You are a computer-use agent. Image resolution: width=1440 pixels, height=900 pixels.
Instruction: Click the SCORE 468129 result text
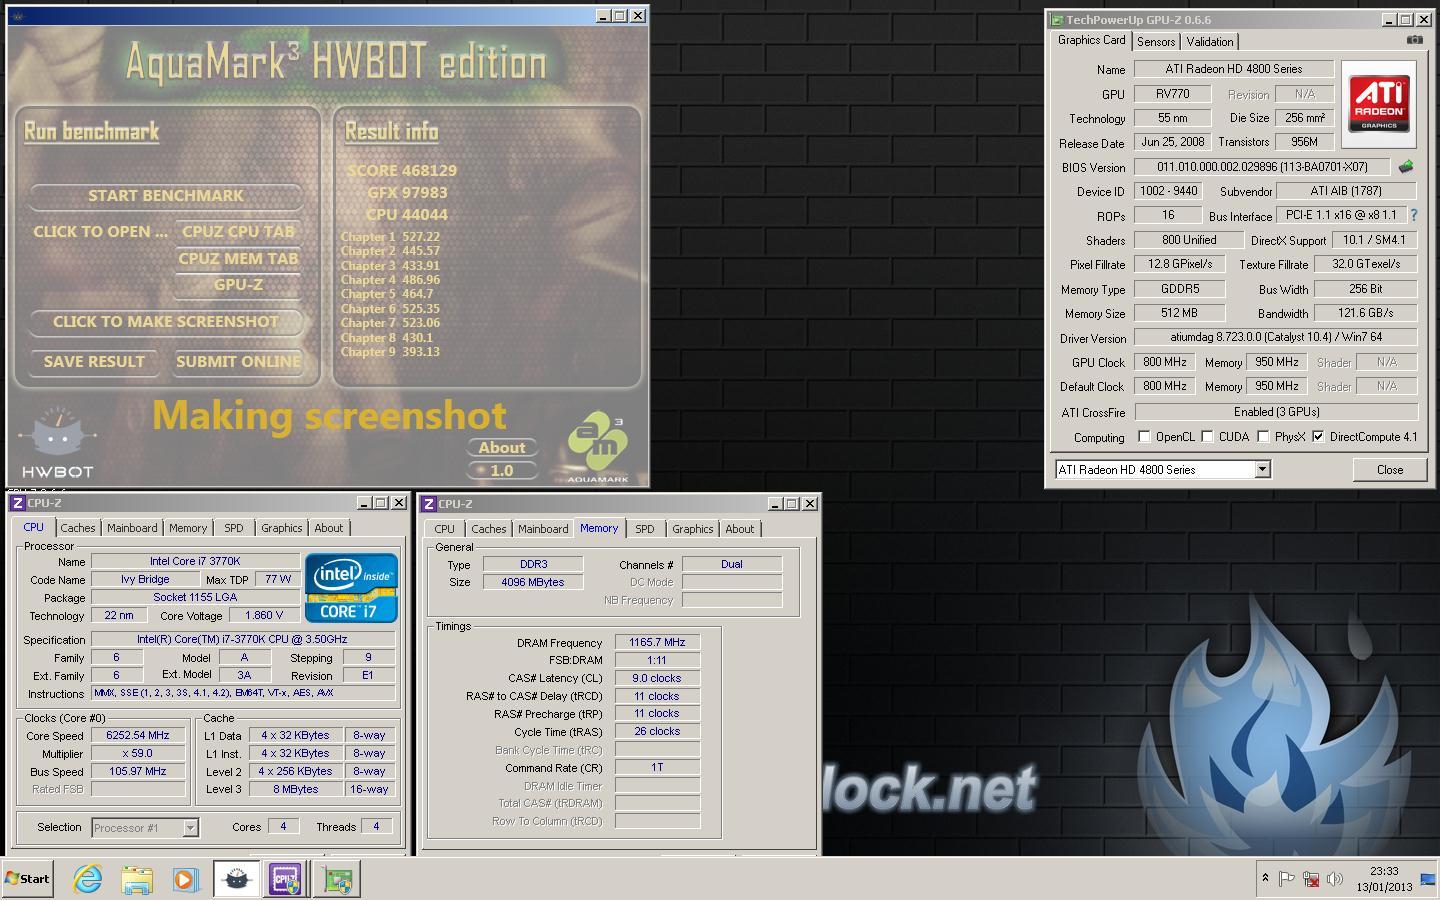coord(402,171)
